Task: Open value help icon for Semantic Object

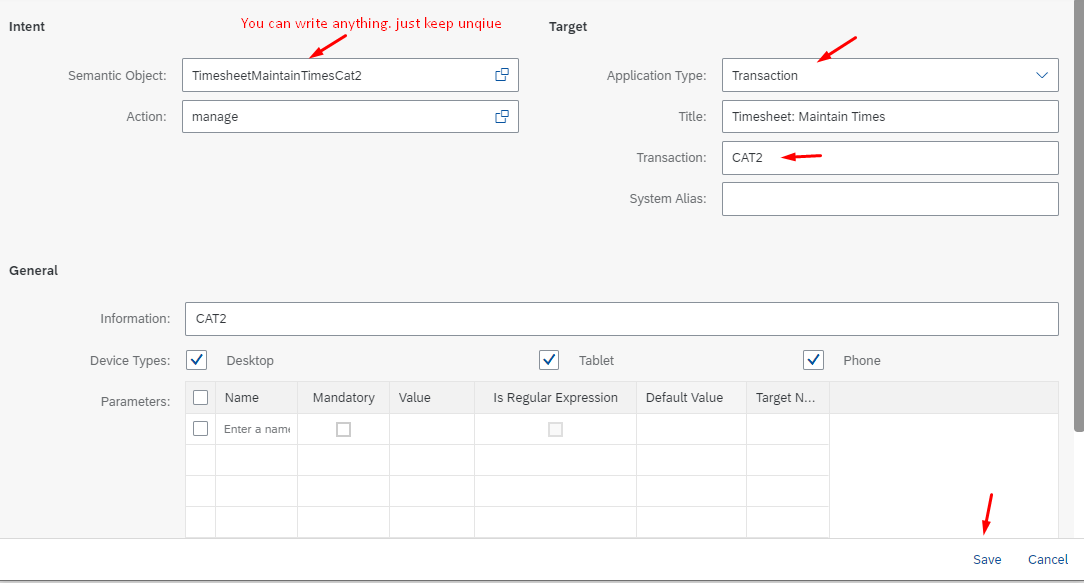Action: pos(502,75)
